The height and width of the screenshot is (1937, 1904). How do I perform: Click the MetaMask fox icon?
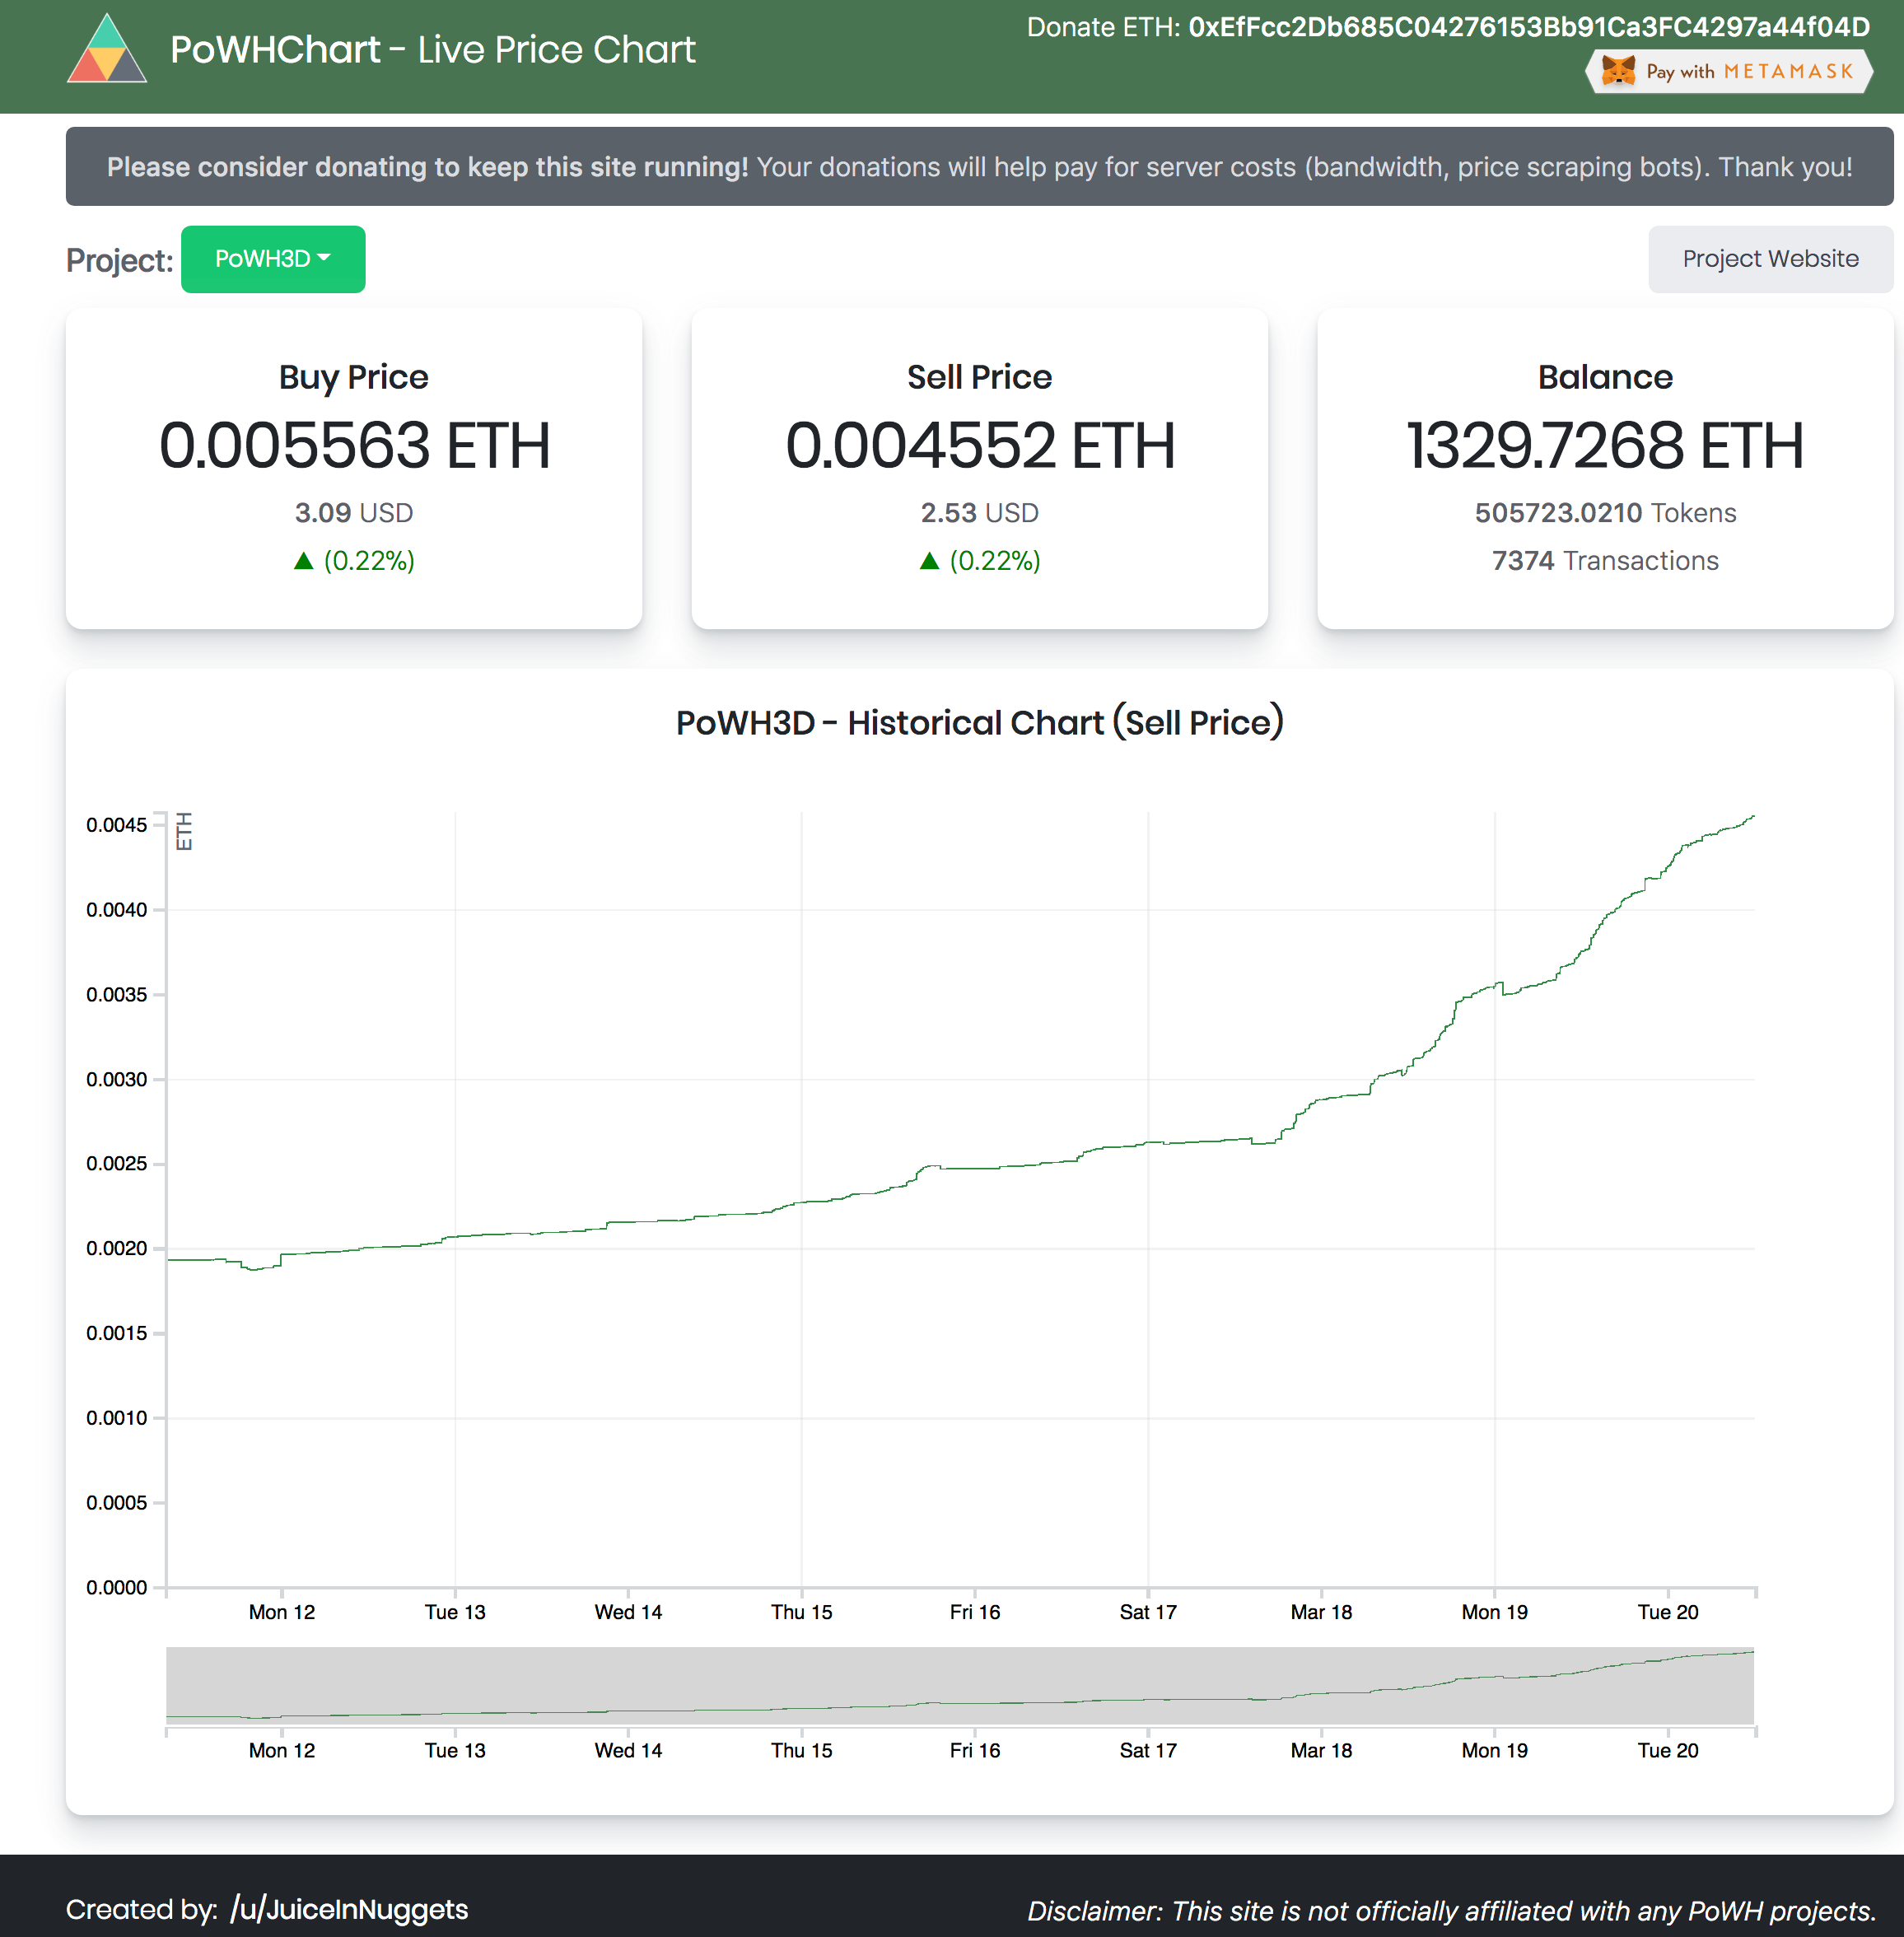pyautogui.click(x=1617, y=71)
